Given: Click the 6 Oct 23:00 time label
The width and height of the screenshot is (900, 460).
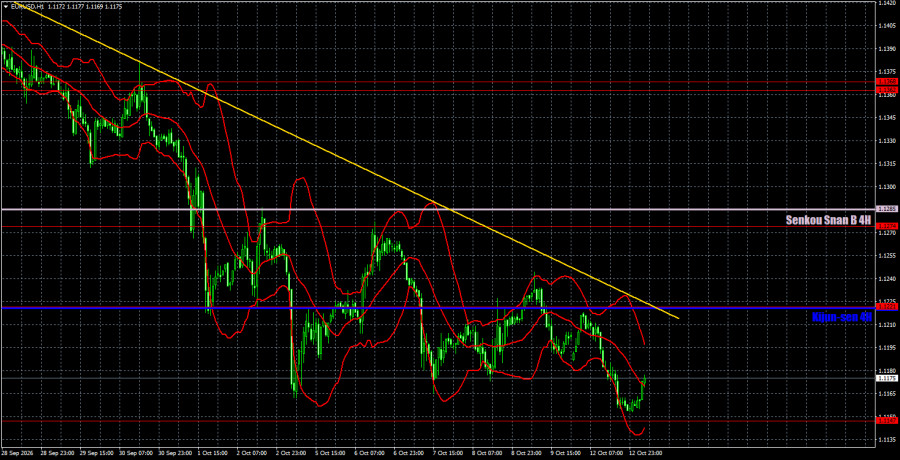Looking at the screenshot, I should coord(407,453).
